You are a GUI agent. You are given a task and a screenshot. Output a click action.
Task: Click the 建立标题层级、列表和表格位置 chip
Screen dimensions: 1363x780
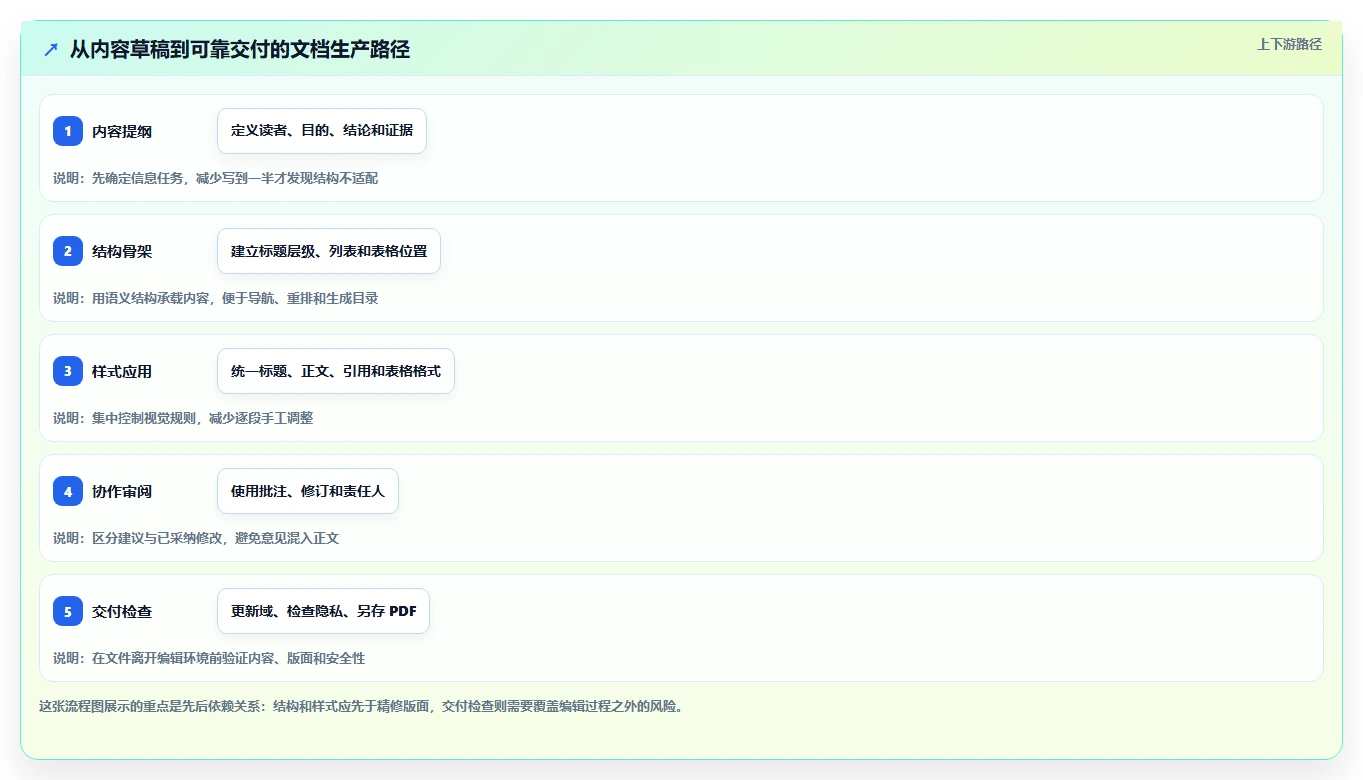click(x=329, y=251)
